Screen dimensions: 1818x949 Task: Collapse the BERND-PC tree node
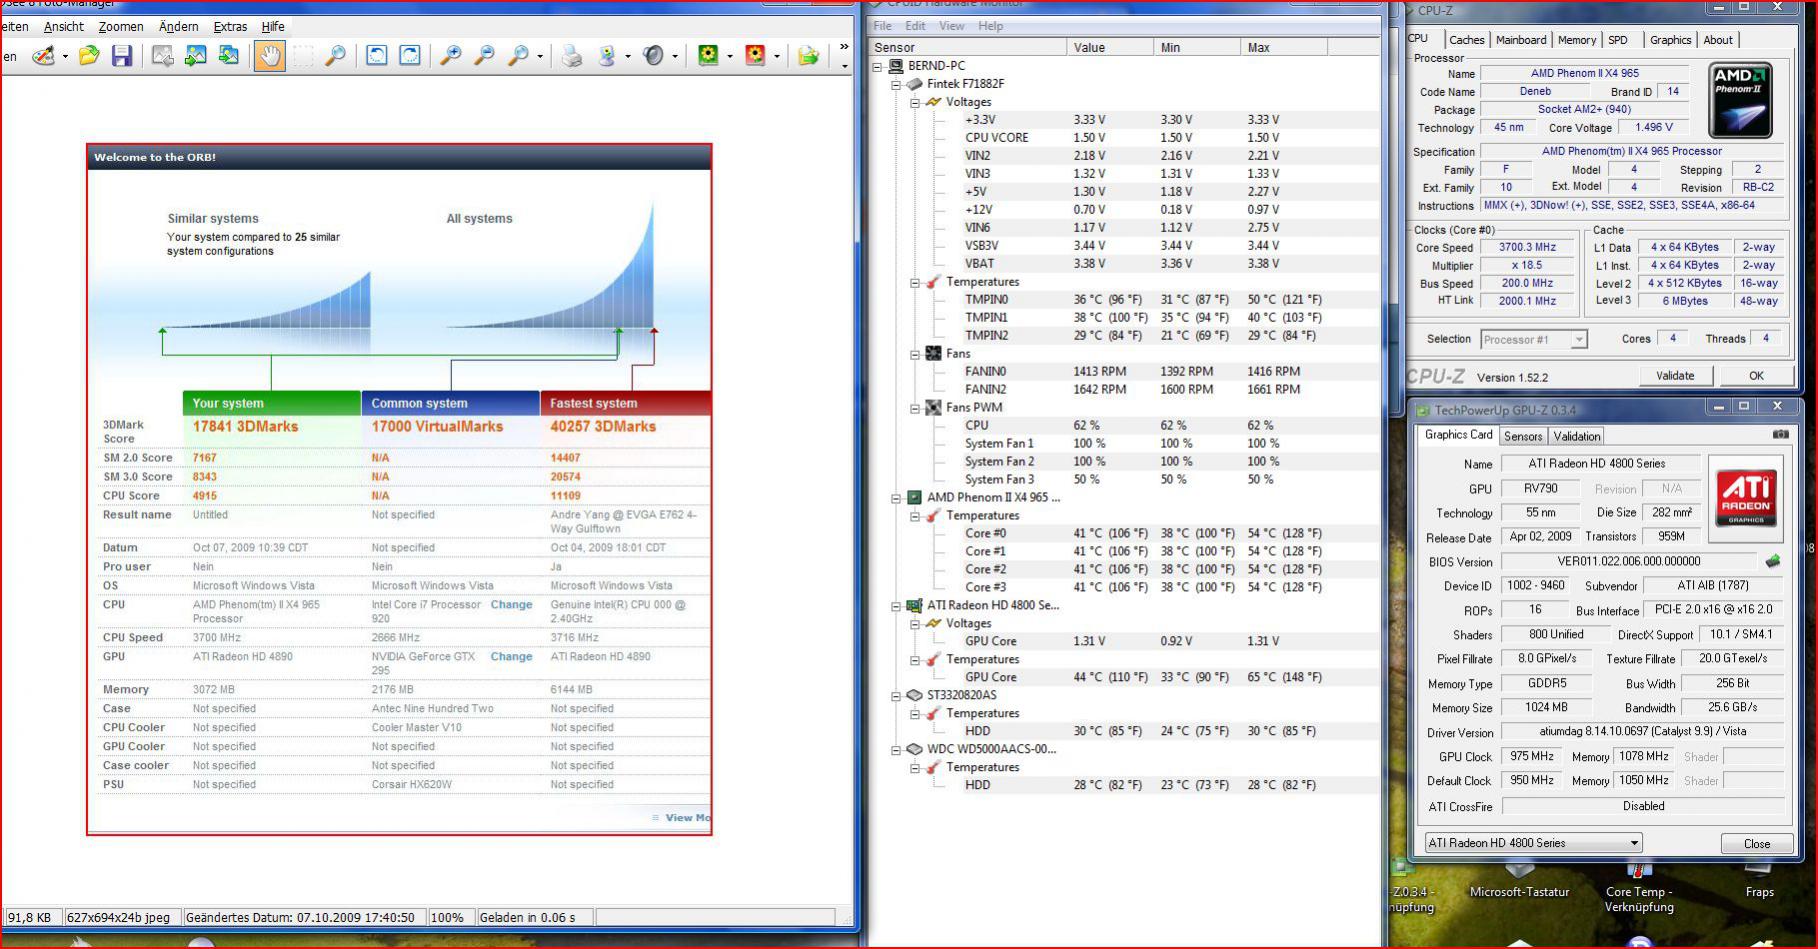coord(878,66)
